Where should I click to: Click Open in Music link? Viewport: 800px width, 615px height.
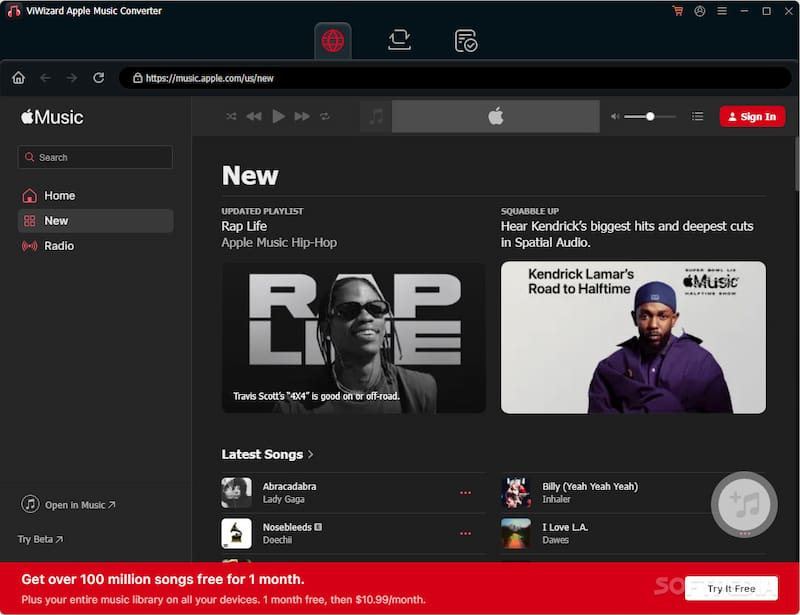(69, 504)
